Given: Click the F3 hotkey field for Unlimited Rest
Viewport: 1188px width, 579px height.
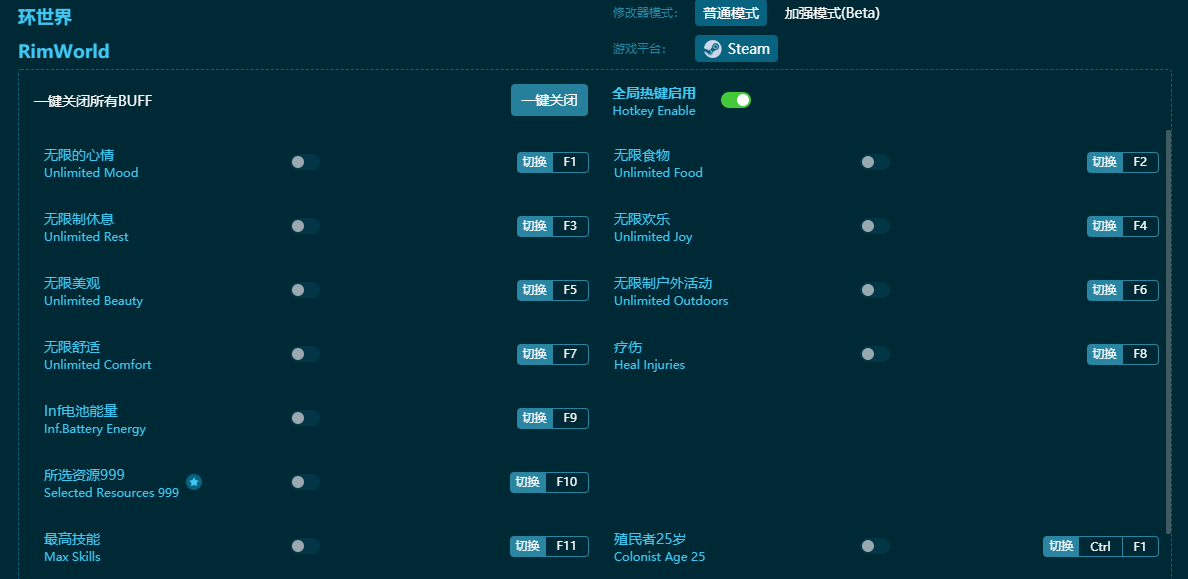Looking at the screenshot, I should coord(571,226).
